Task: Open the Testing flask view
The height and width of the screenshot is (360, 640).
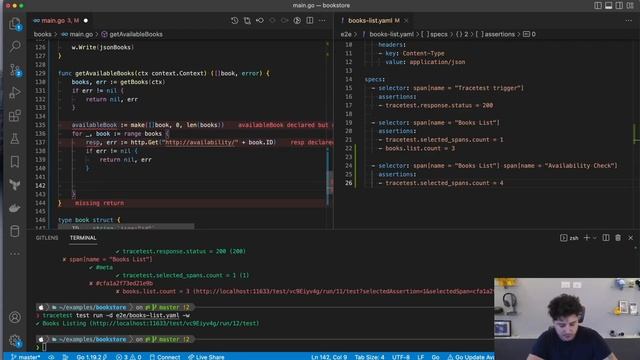Action: pos(15,139)
